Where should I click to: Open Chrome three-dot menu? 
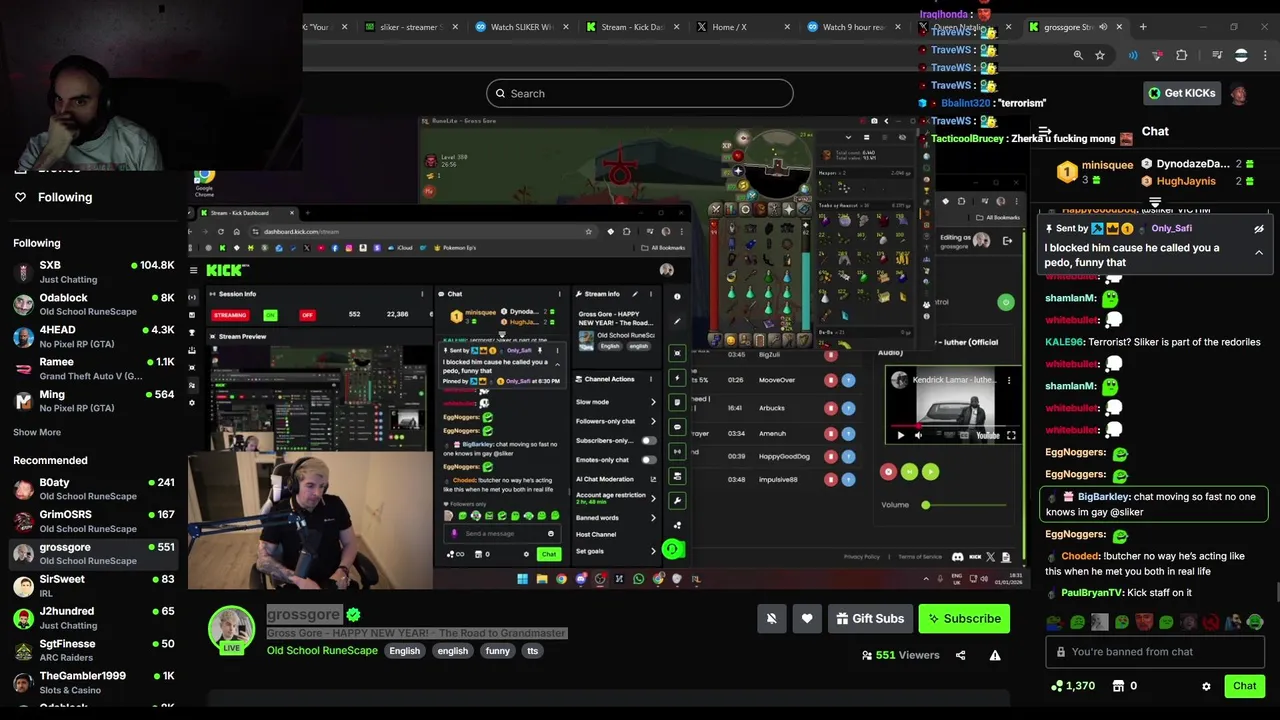tap(1265, 55)
